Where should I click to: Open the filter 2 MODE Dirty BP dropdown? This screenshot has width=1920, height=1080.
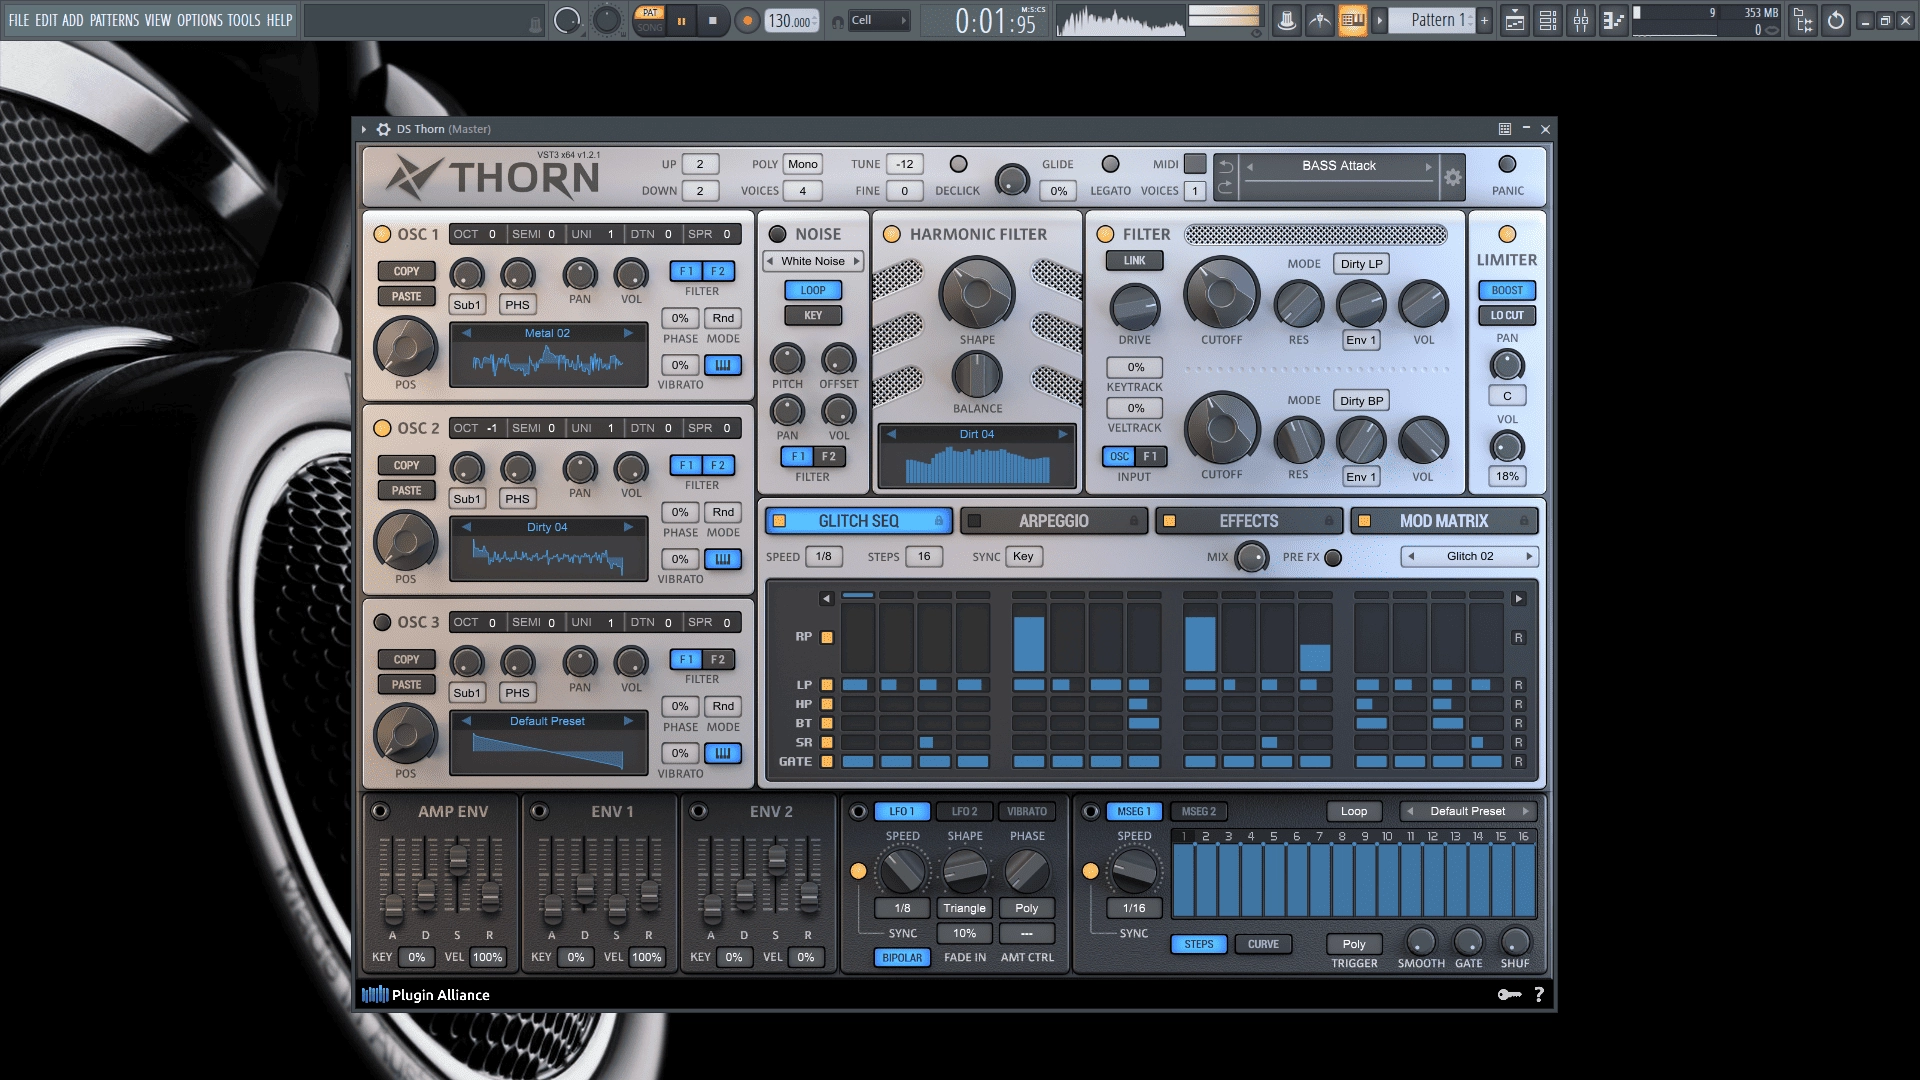pyautogui.click(x=1361, y=401)
